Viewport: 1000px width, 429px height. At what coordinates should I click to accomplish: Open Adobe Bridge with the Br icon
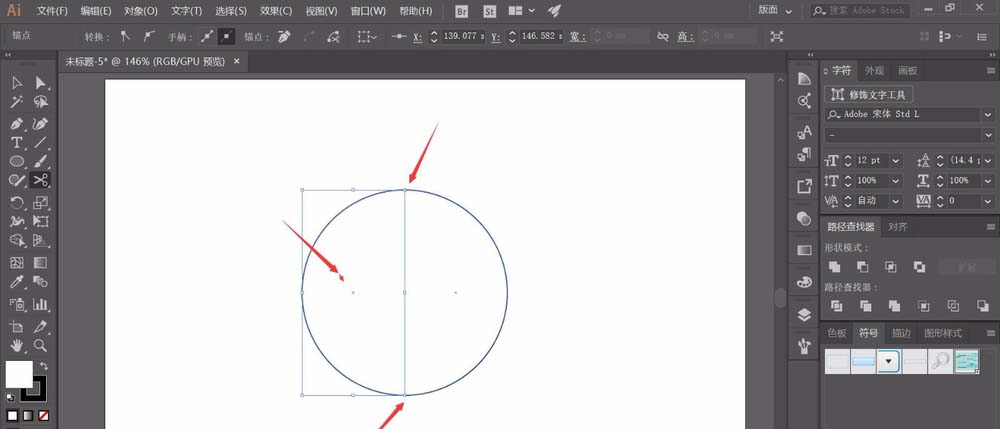coord(461,11)
